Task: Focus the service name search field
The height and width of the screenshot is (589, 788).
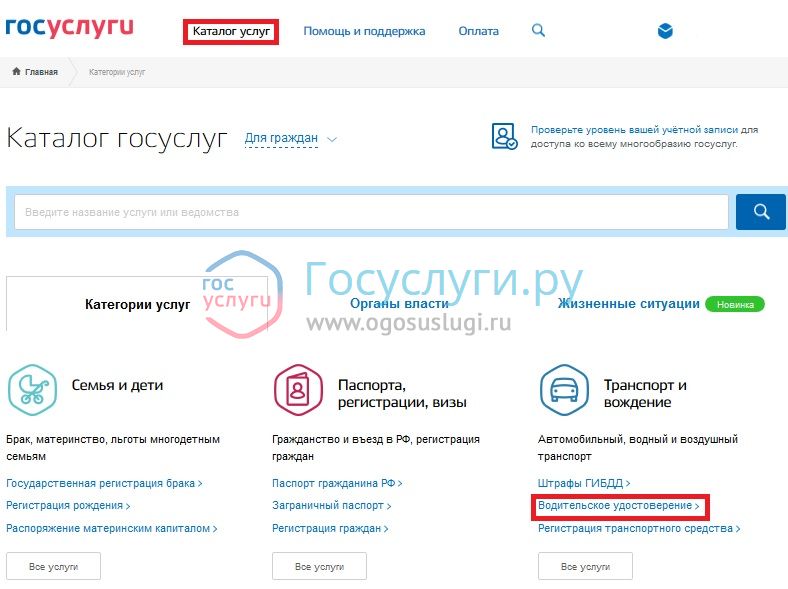Action: pyautogui.click(x=371, y=212)
